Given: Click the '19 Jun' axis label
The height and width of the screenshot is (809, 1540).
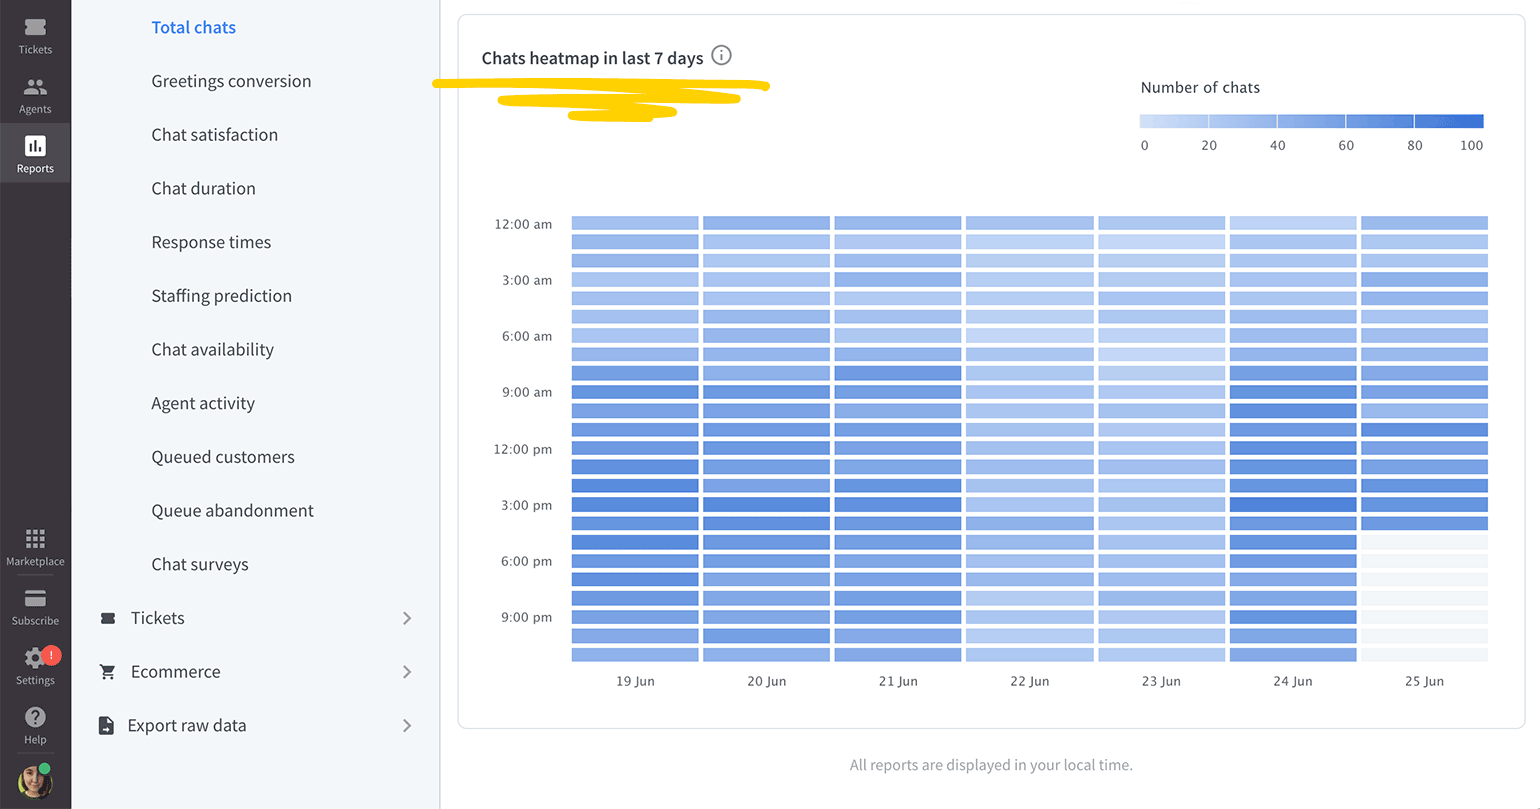Looking at the screenshot, I should (x=635, y=681).
